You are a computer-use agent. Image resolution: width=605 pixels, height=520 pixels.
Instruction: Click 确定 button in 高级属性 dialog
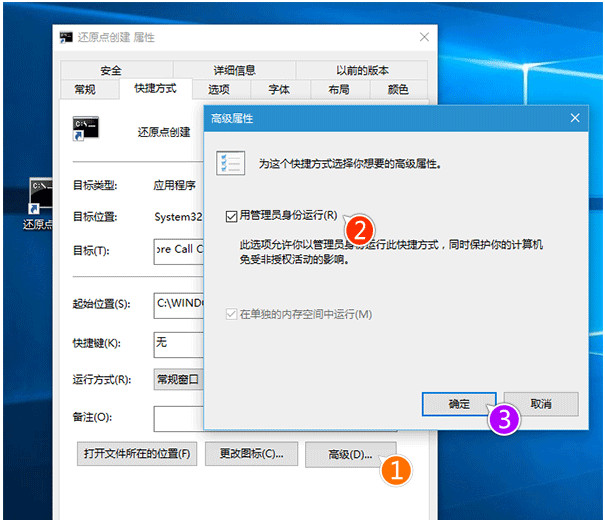coord(459,404)
